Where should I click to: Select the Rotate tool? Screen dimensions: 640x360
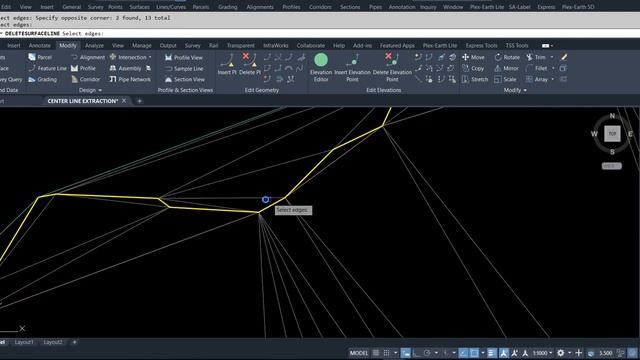click(507, 57)
